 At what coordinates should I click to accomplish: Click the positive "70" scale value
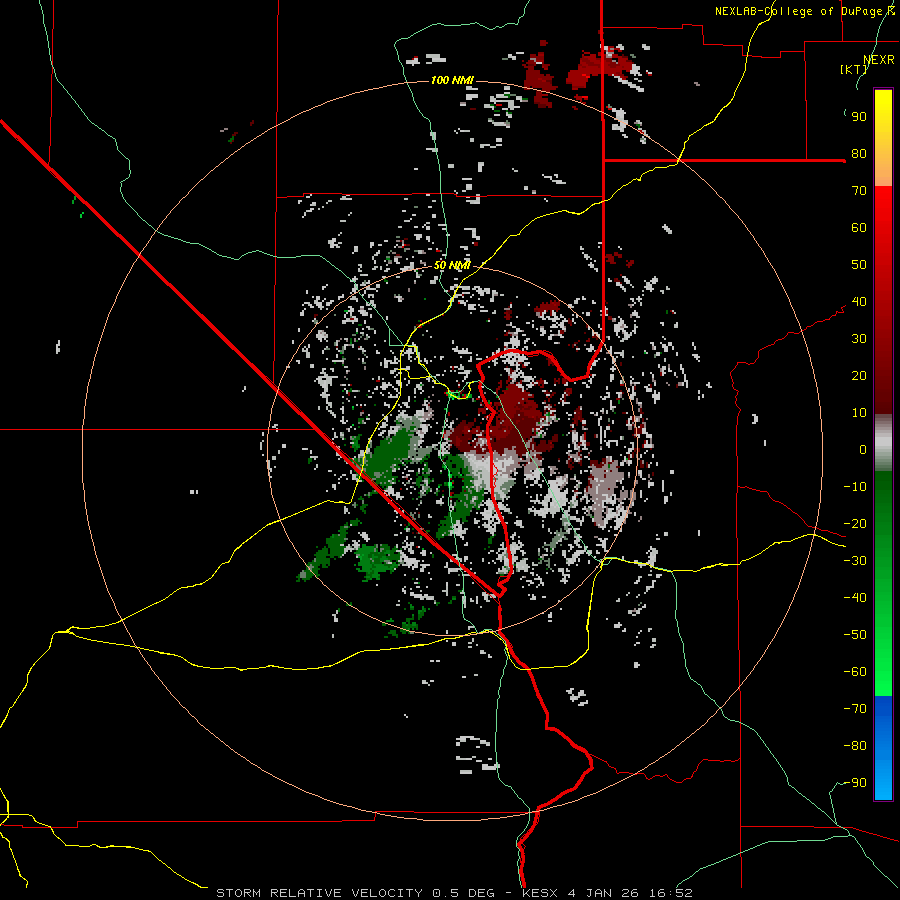pyautogui.click(x=859, y=191)
